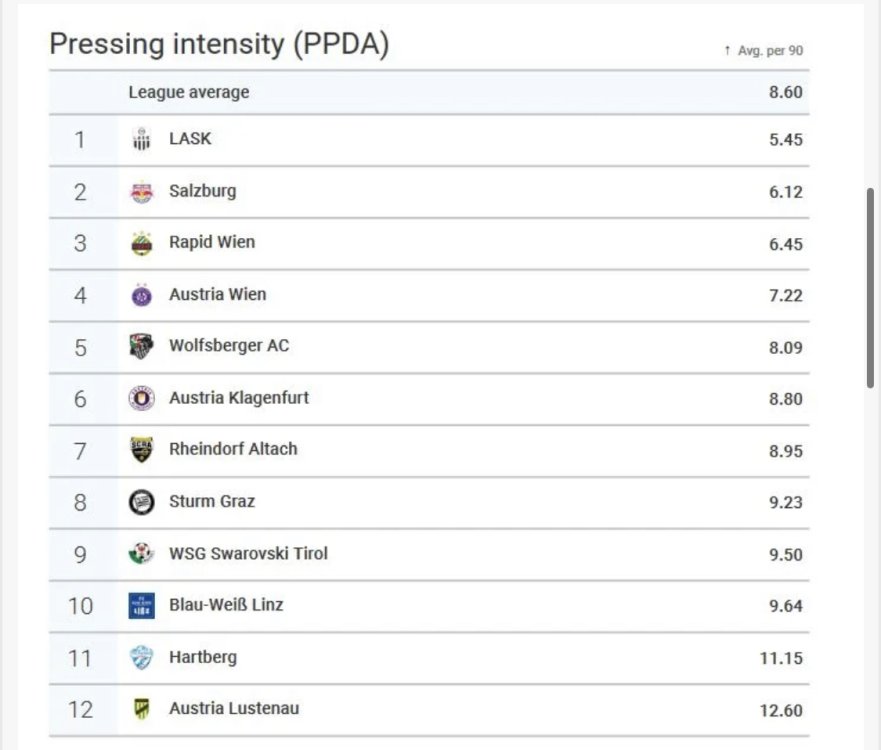Click the Austria Wien purple crest
Screen dimensions: 881x750
click(142, 295)
